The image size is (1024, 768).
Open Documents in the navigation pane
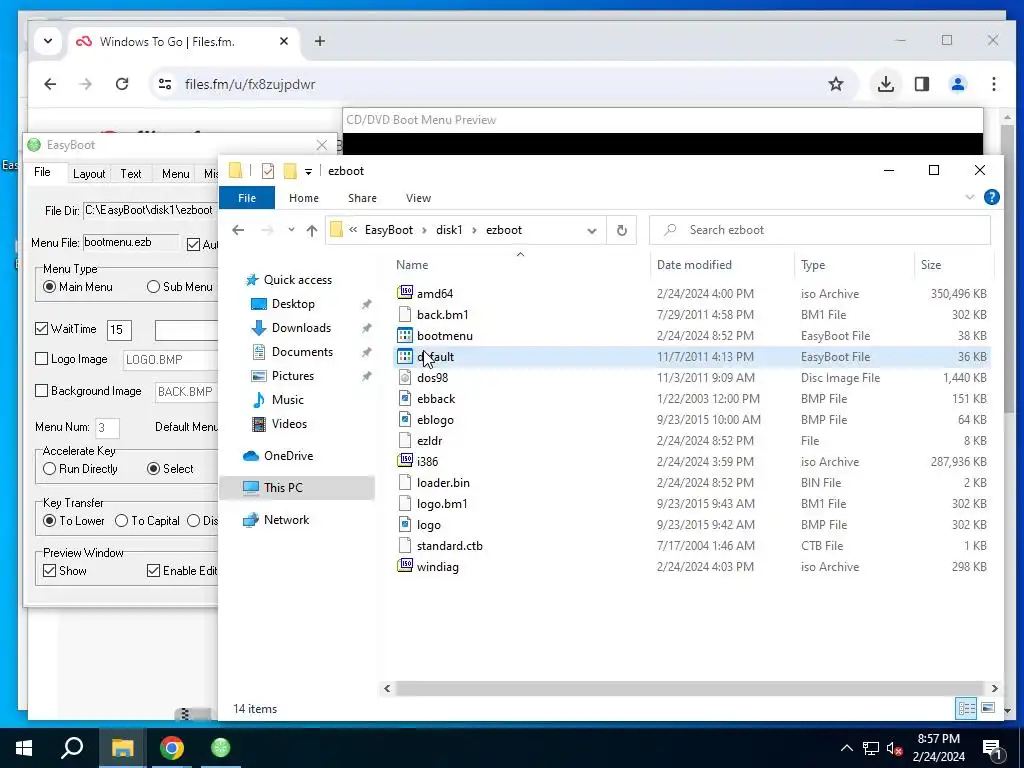click(x=302, y=351)
